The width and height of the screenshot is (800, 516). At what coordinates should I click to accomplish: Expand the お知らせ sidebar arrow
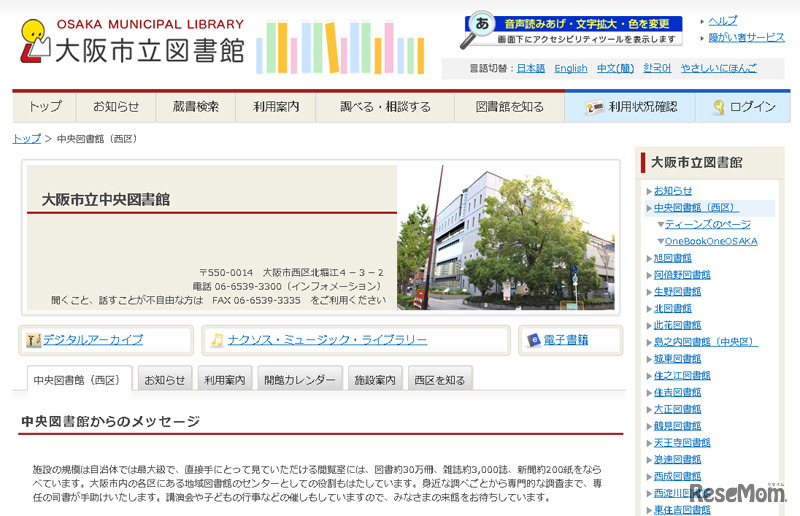tap(649, 191)
